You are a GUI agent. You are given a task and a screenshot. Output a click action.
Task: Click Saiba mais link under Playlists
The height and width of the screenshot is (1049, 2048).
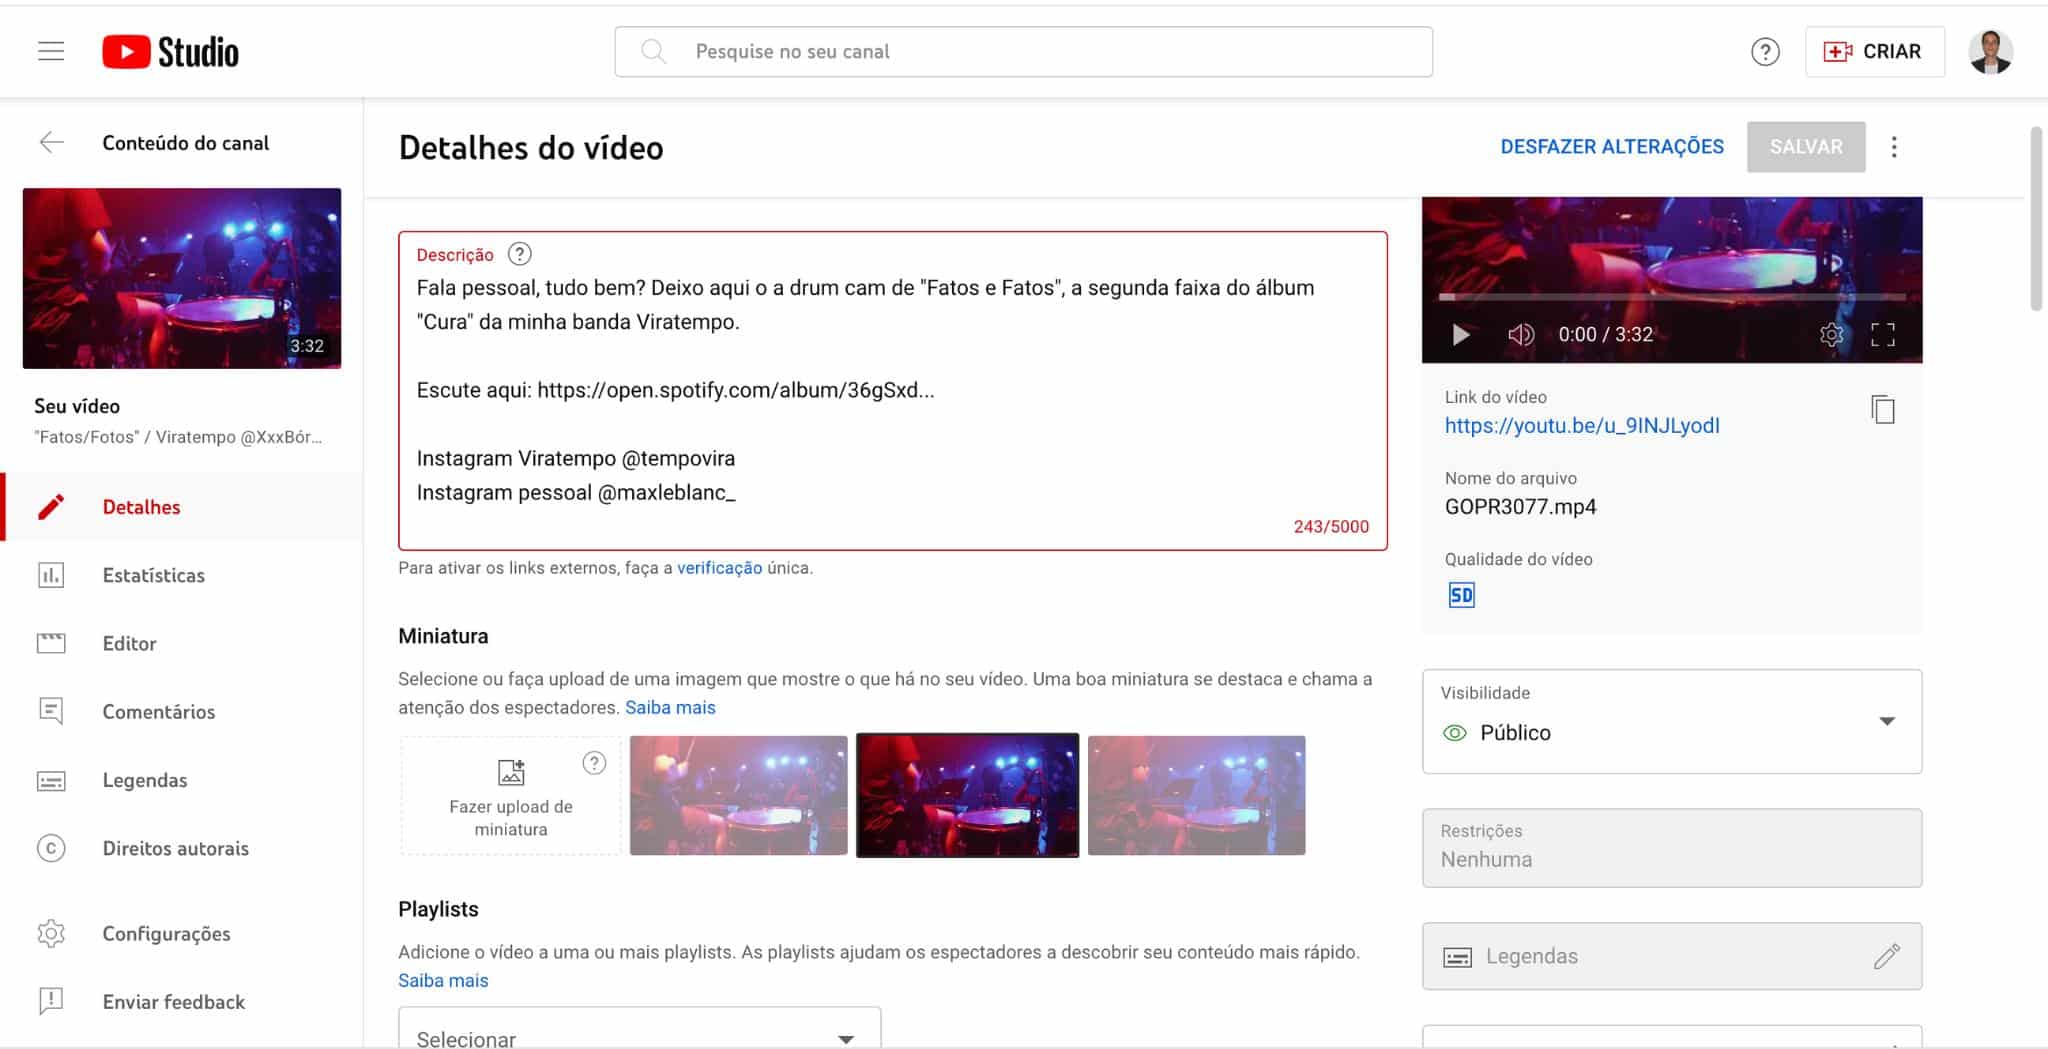point(443,981)
